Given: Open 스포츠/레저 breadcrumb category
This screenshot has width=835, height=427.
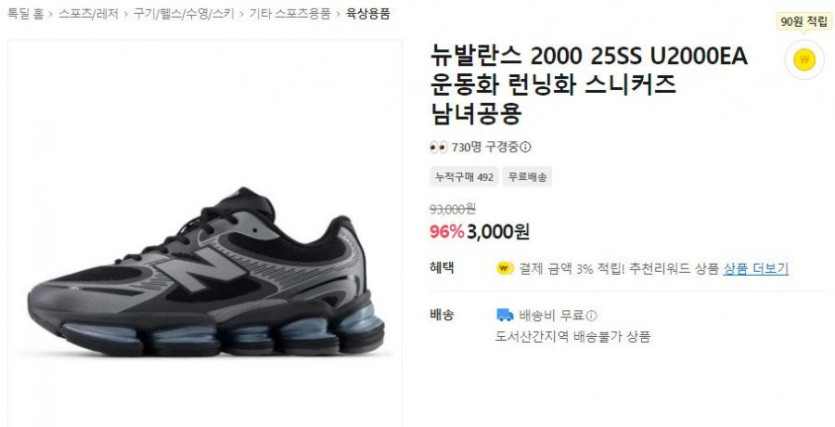Looking at the screenshot, I should 88,14.
